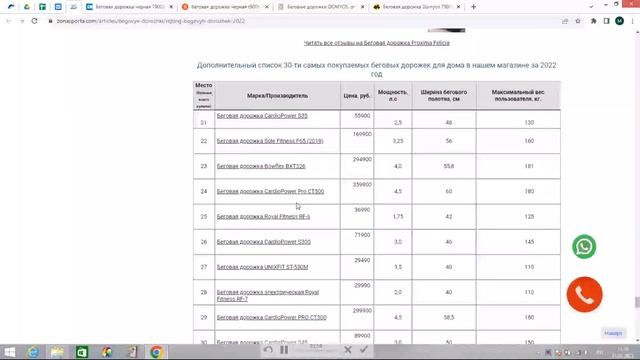
Task: Restart the recording with undo arrow
Action: pos(268,349)
